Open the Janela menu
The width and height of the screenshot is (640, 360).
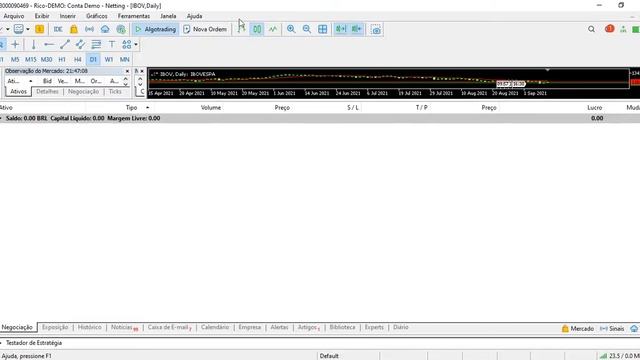click(x=168, y=16)
